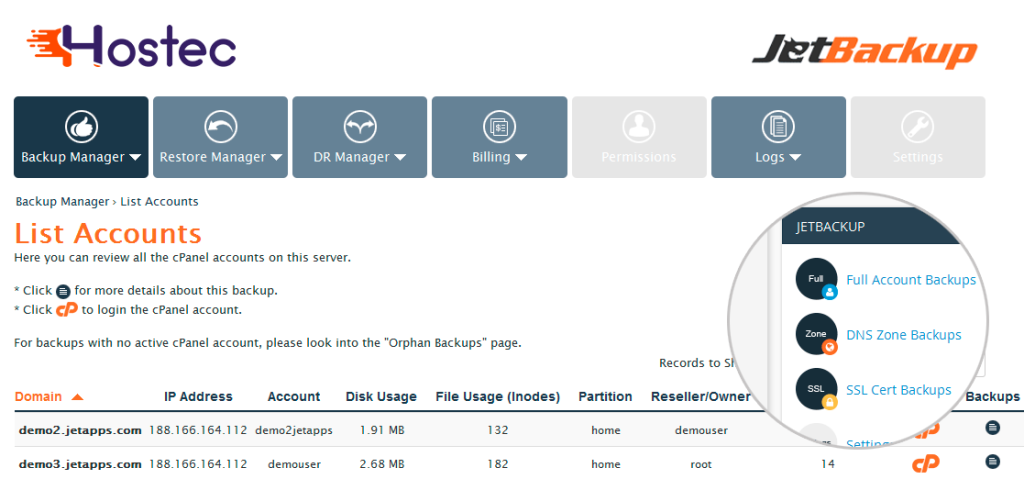Toggle Domain column sort arrow
Screen dimensions: 1024x479
[x=77, y=397]
